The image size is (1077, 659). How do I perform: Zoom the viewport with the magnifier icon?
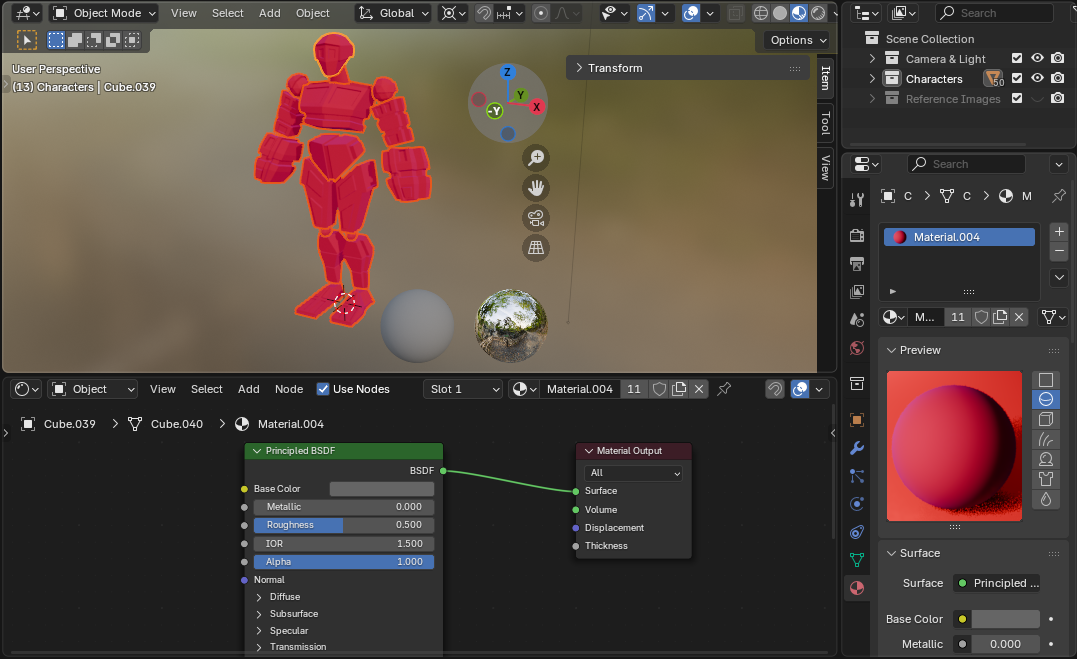pyautogui.click(x=536, y=158)
